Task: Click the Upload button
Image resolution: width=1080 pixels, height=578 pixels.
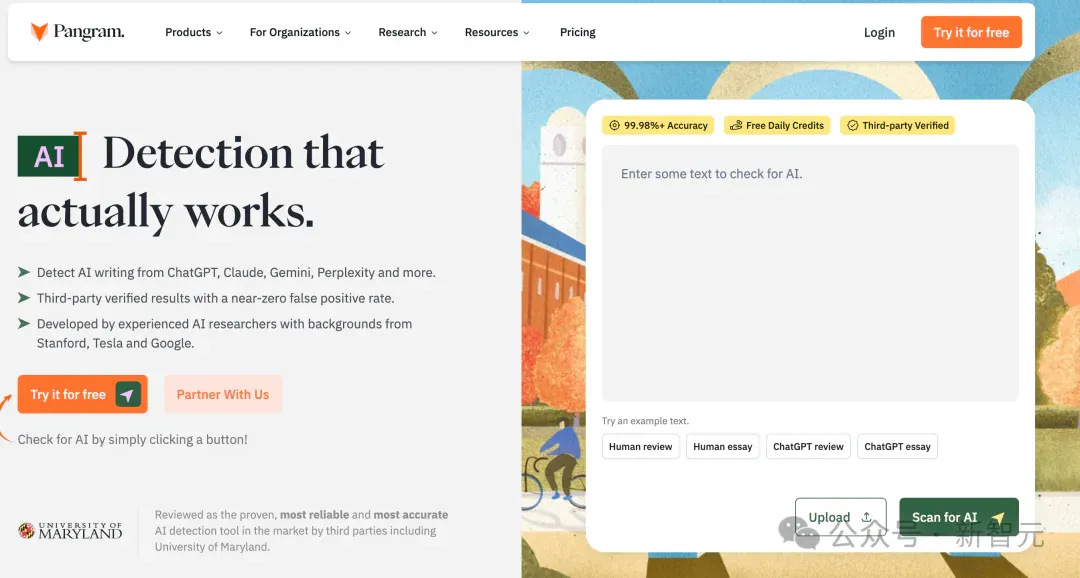Action: (840, 517)
